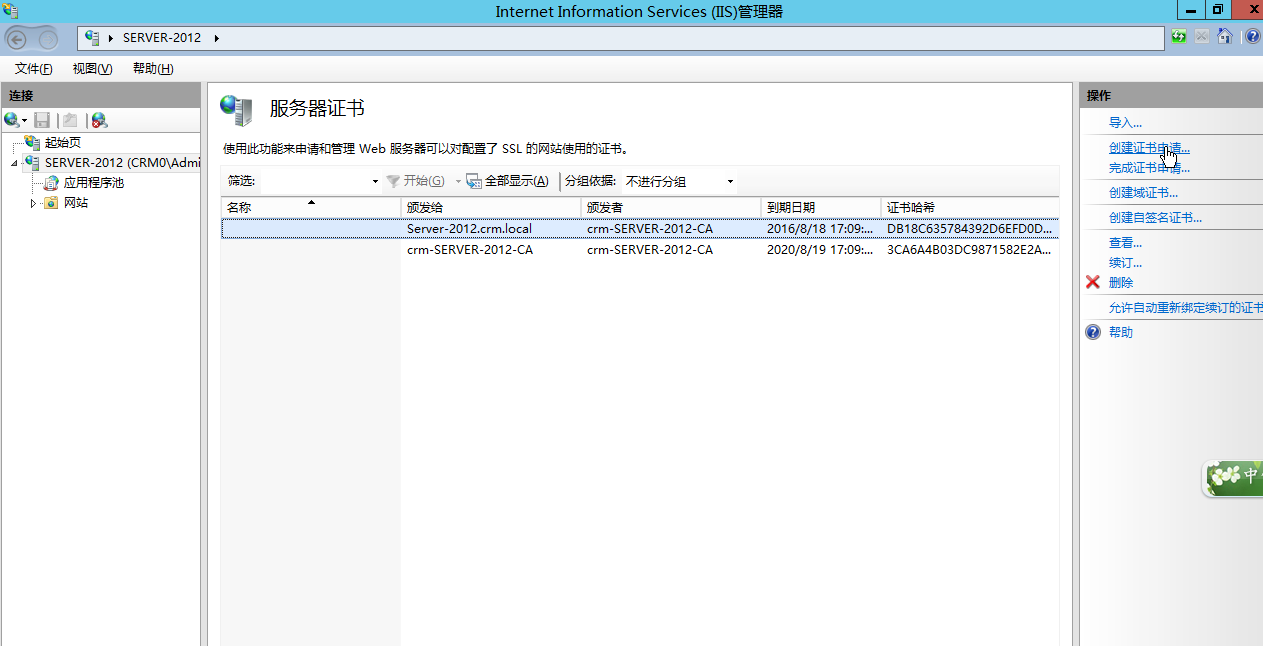Click the Home icon in the address bar

[x=1224, y=37]
